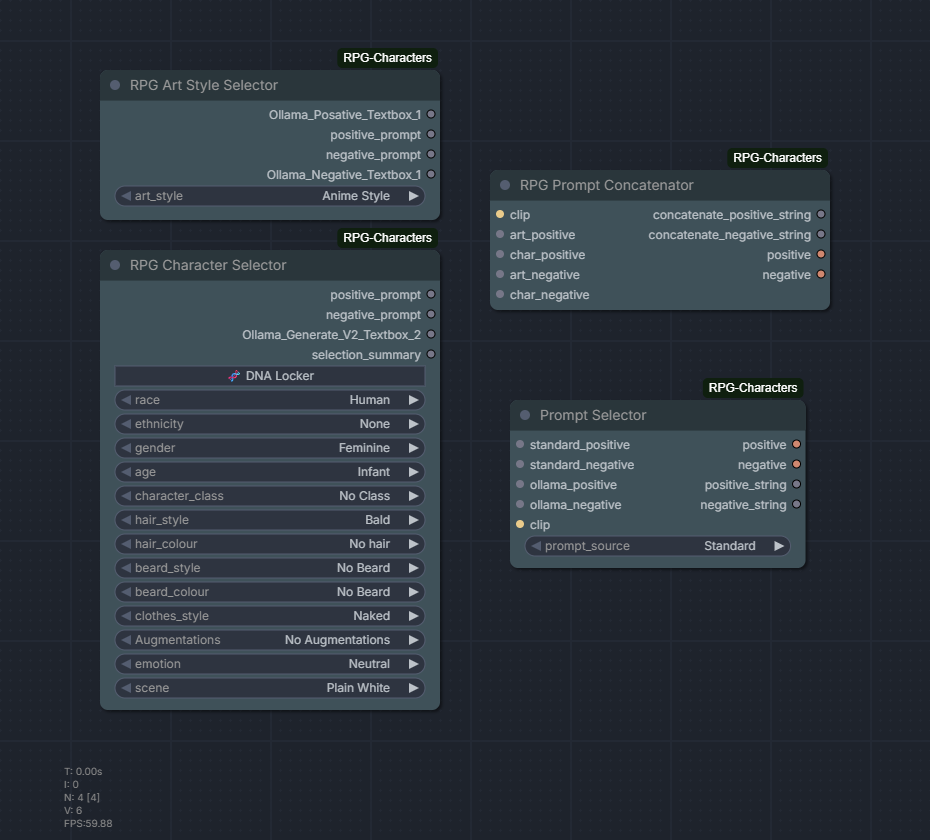The height and width of the screenshot is (840, 930).
Task: Open the beard_style No Beard dropdown
Action: pos(270,568)
